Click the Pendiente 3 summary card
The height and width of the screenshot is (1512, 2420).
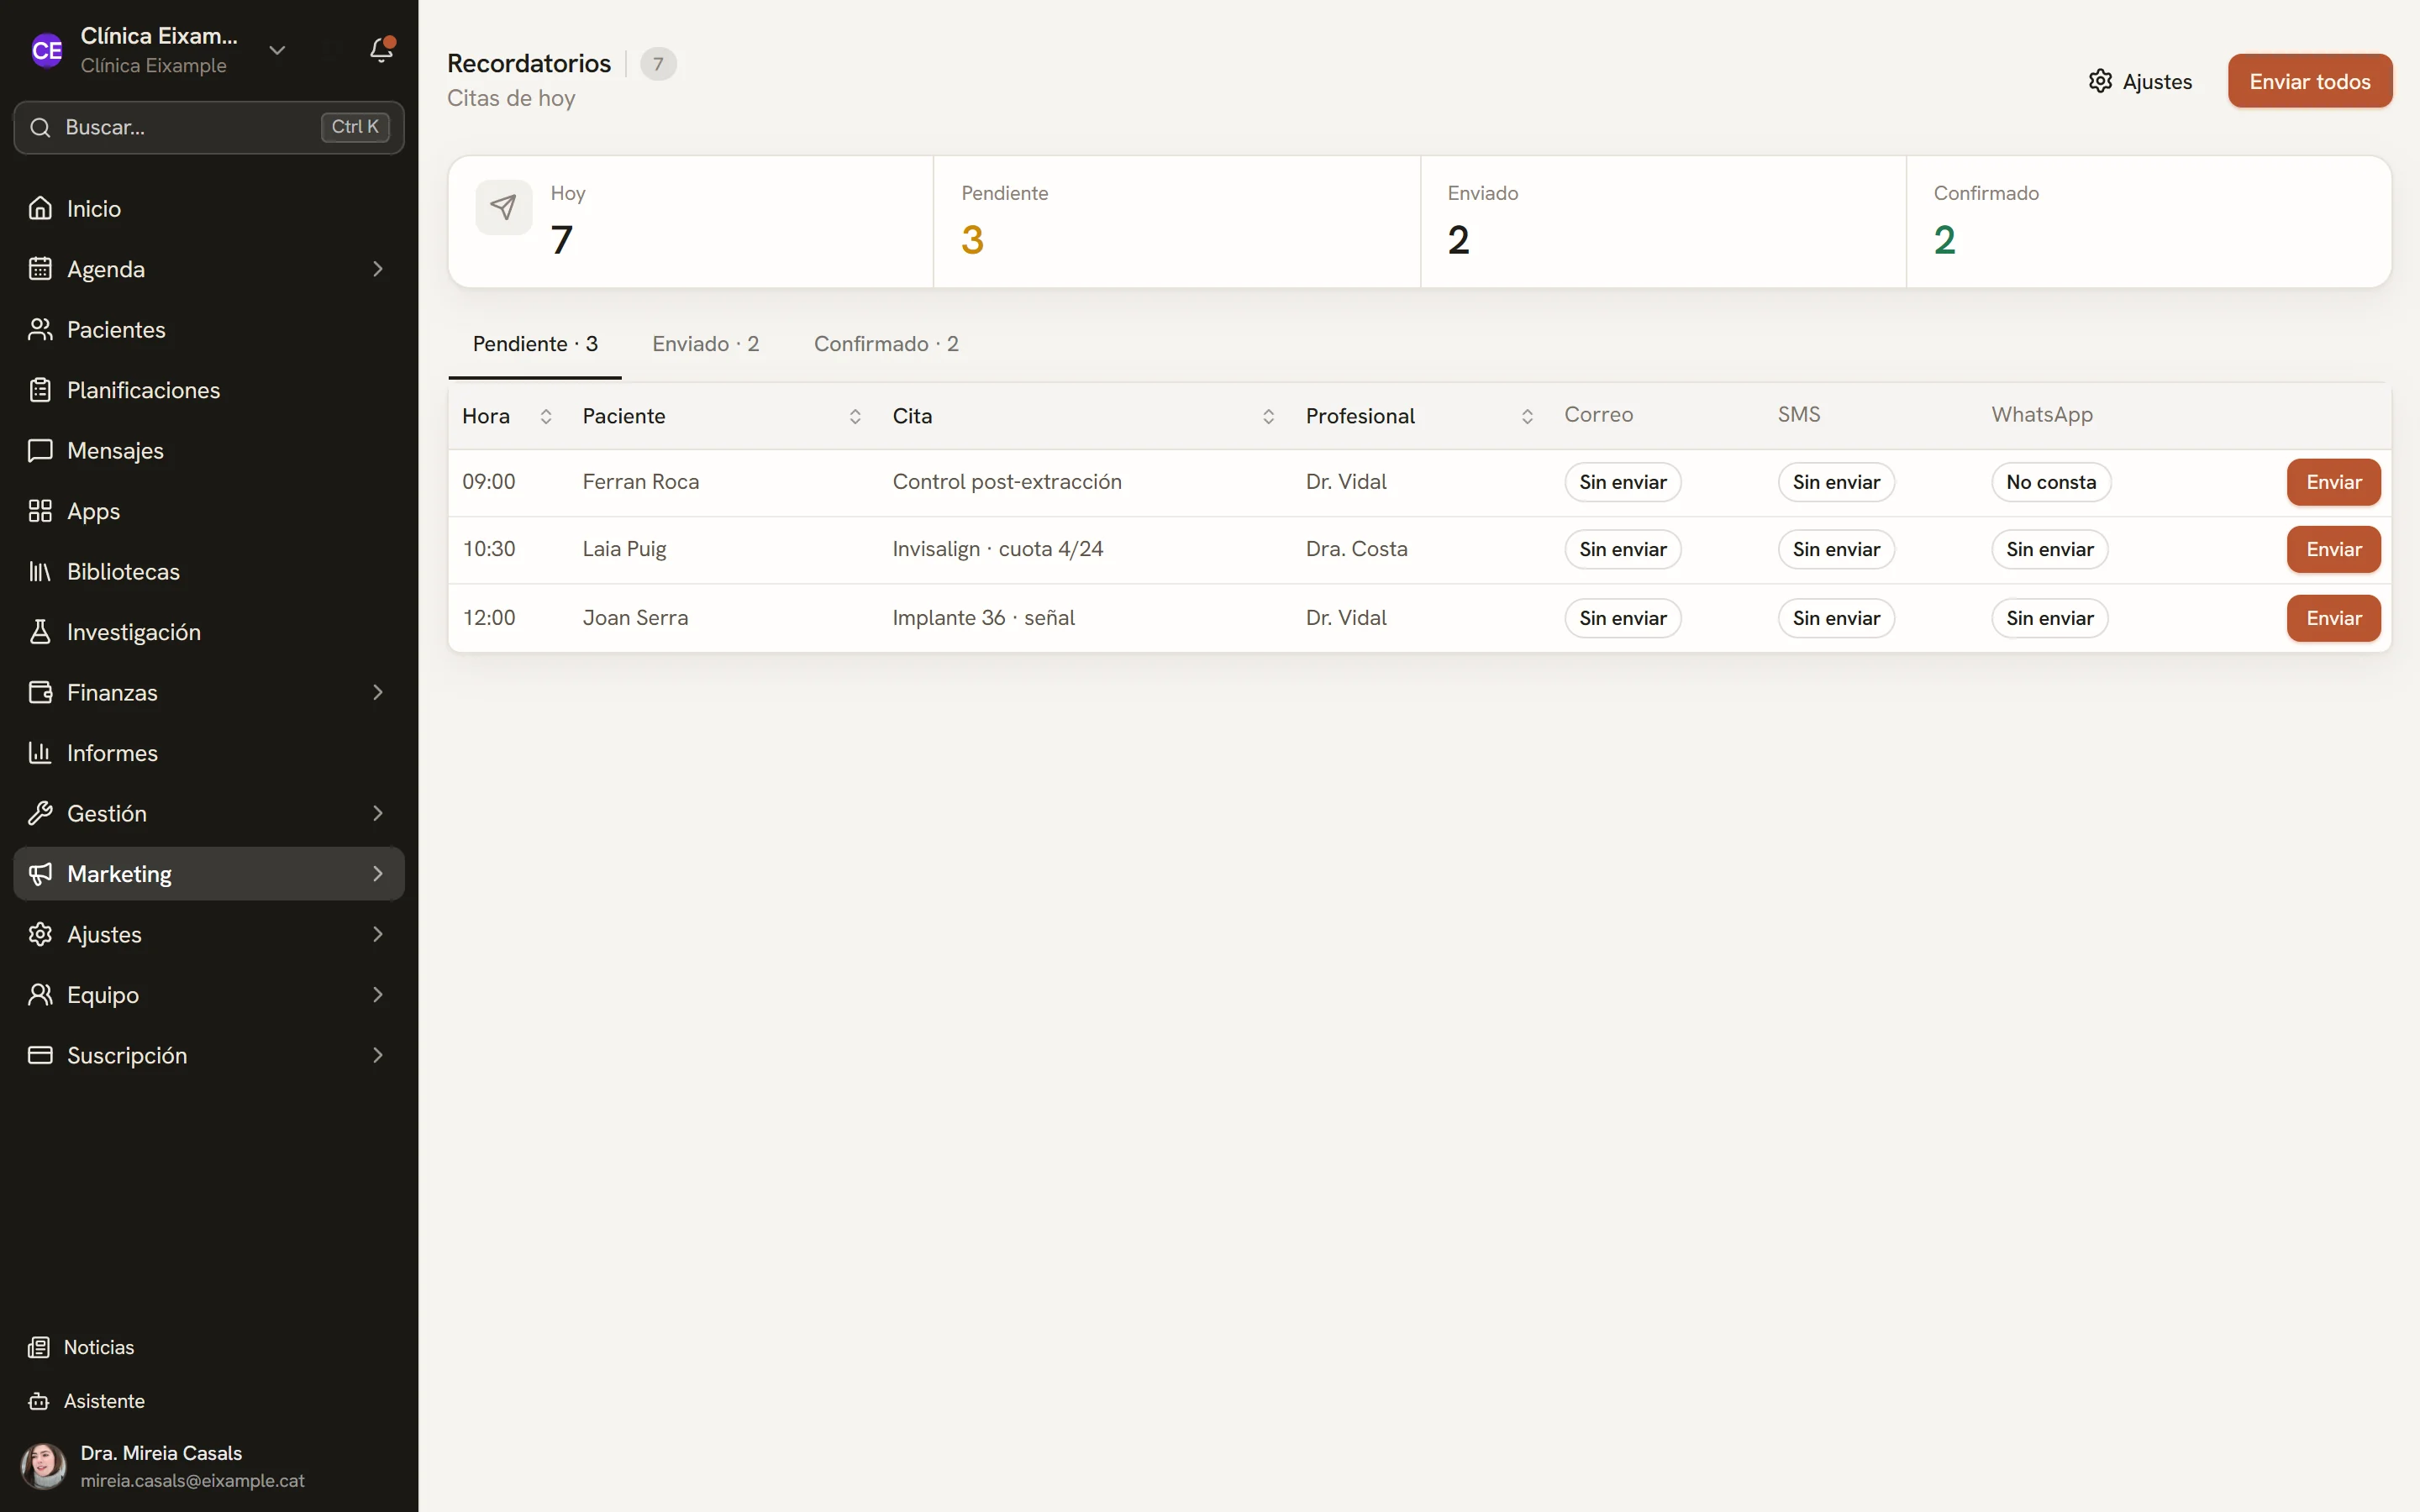(x=1177, y=221)
